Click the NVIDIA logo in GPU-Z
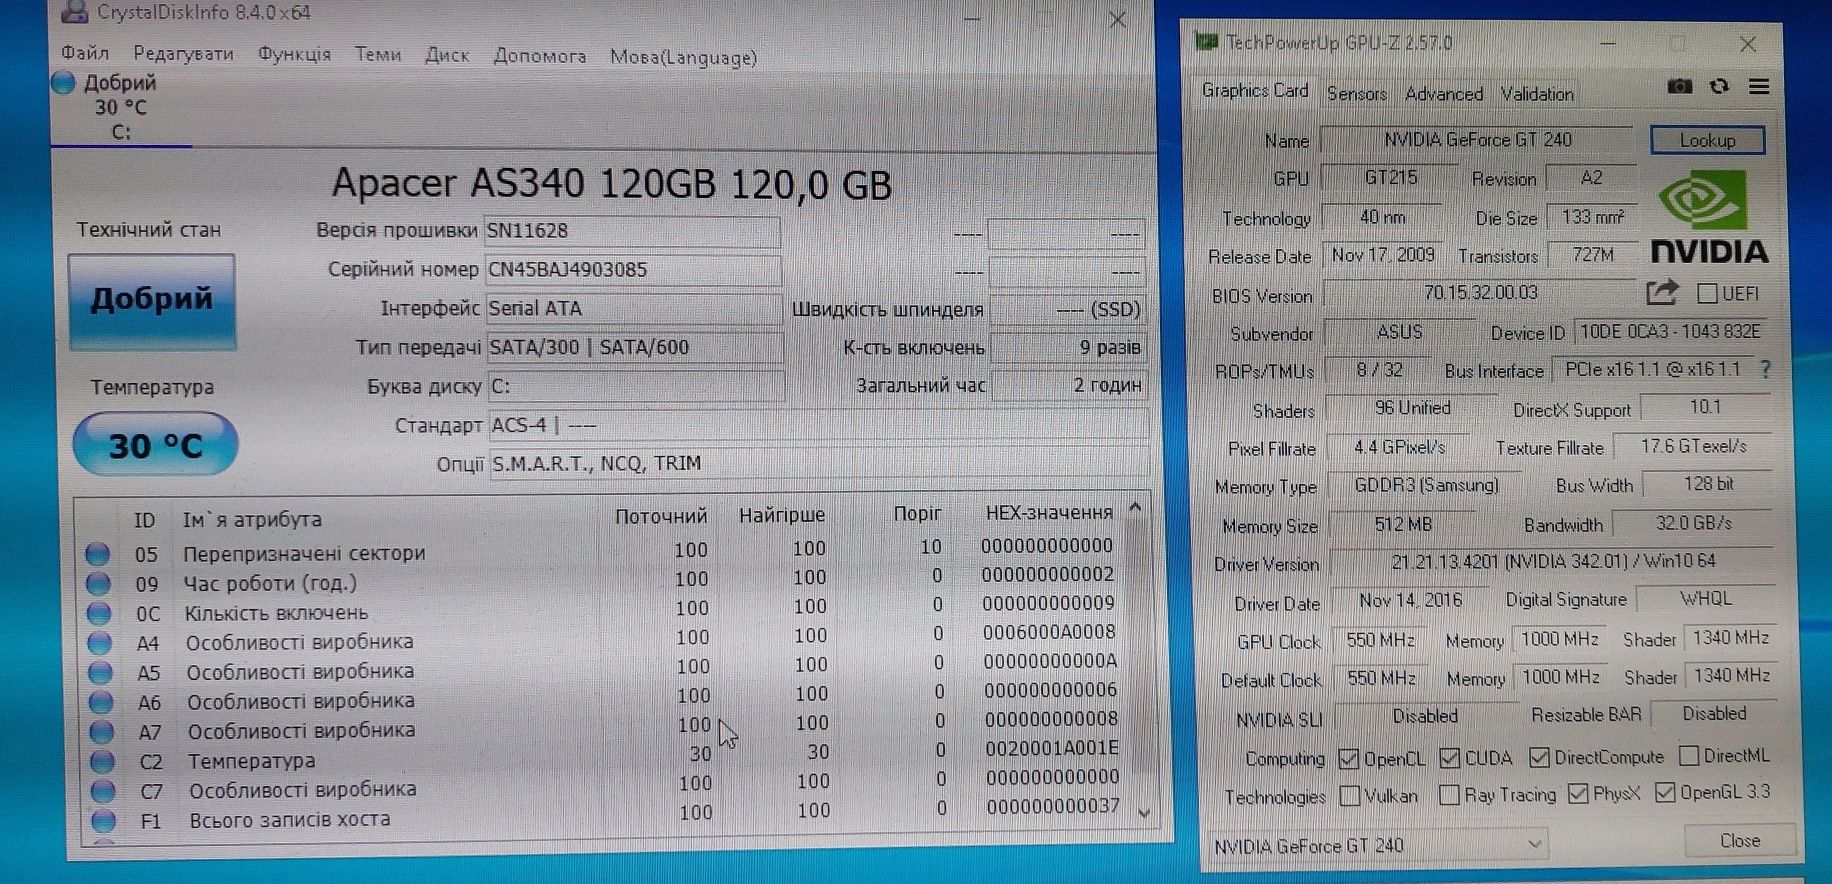The image size is (1832, 884). pos(1709,217)
